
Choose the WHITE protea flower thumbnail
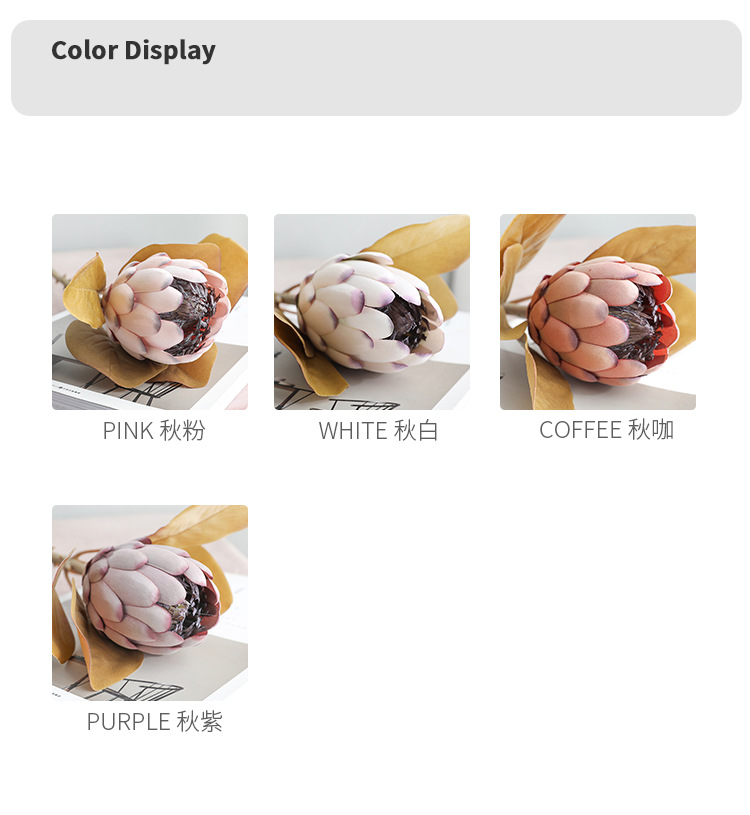(372, 312)
